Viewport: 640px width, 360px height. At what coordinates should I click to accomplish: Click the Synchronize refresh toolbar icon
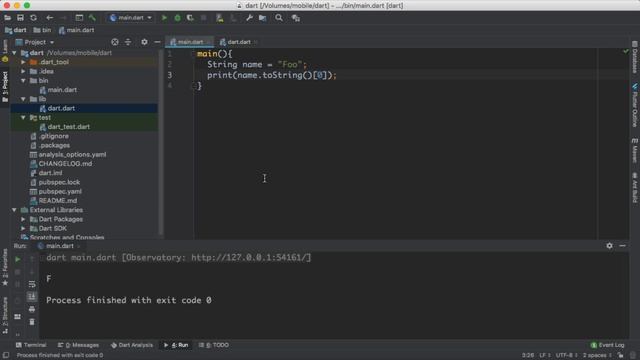click(x=33, y=18)
